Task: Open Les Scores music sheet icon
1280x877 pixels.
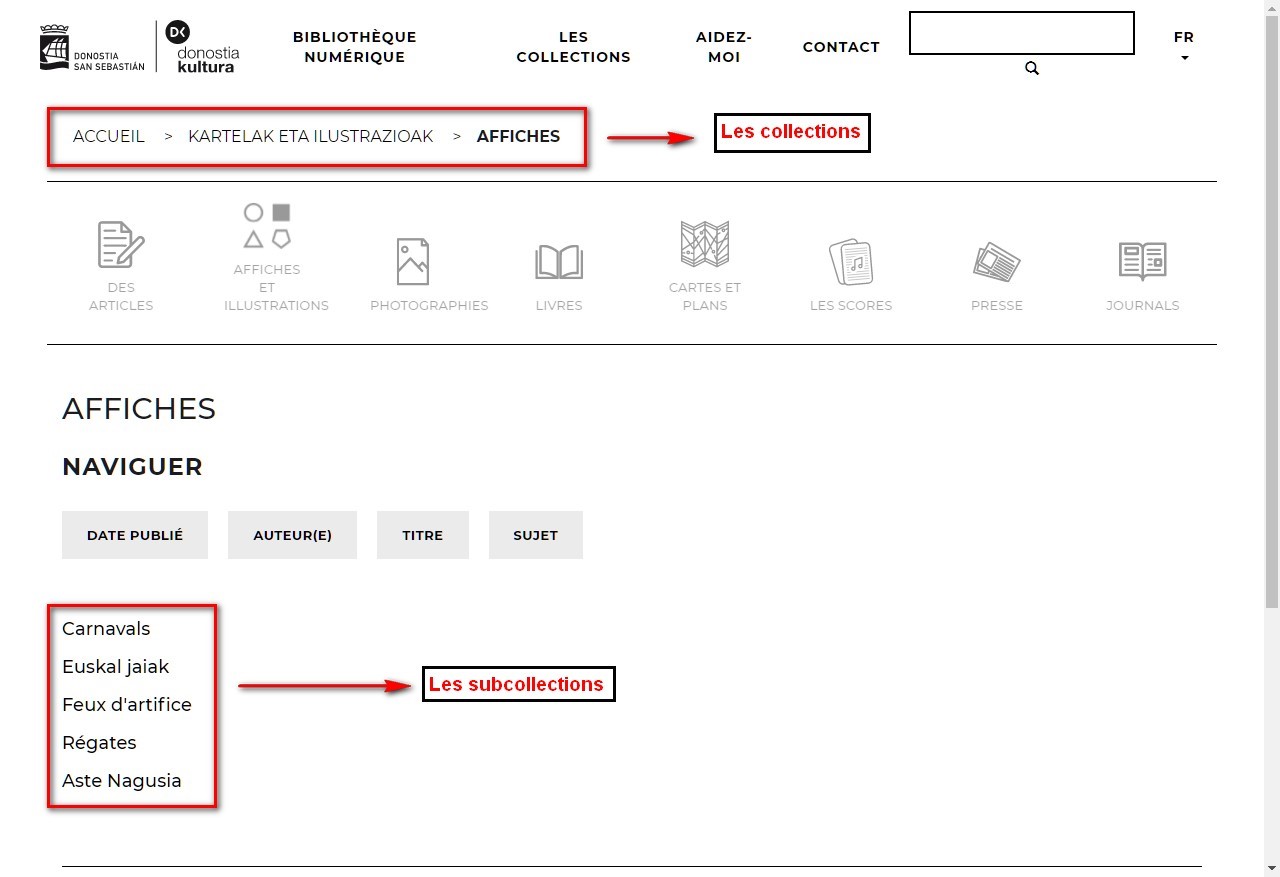Action: [851, 262]
